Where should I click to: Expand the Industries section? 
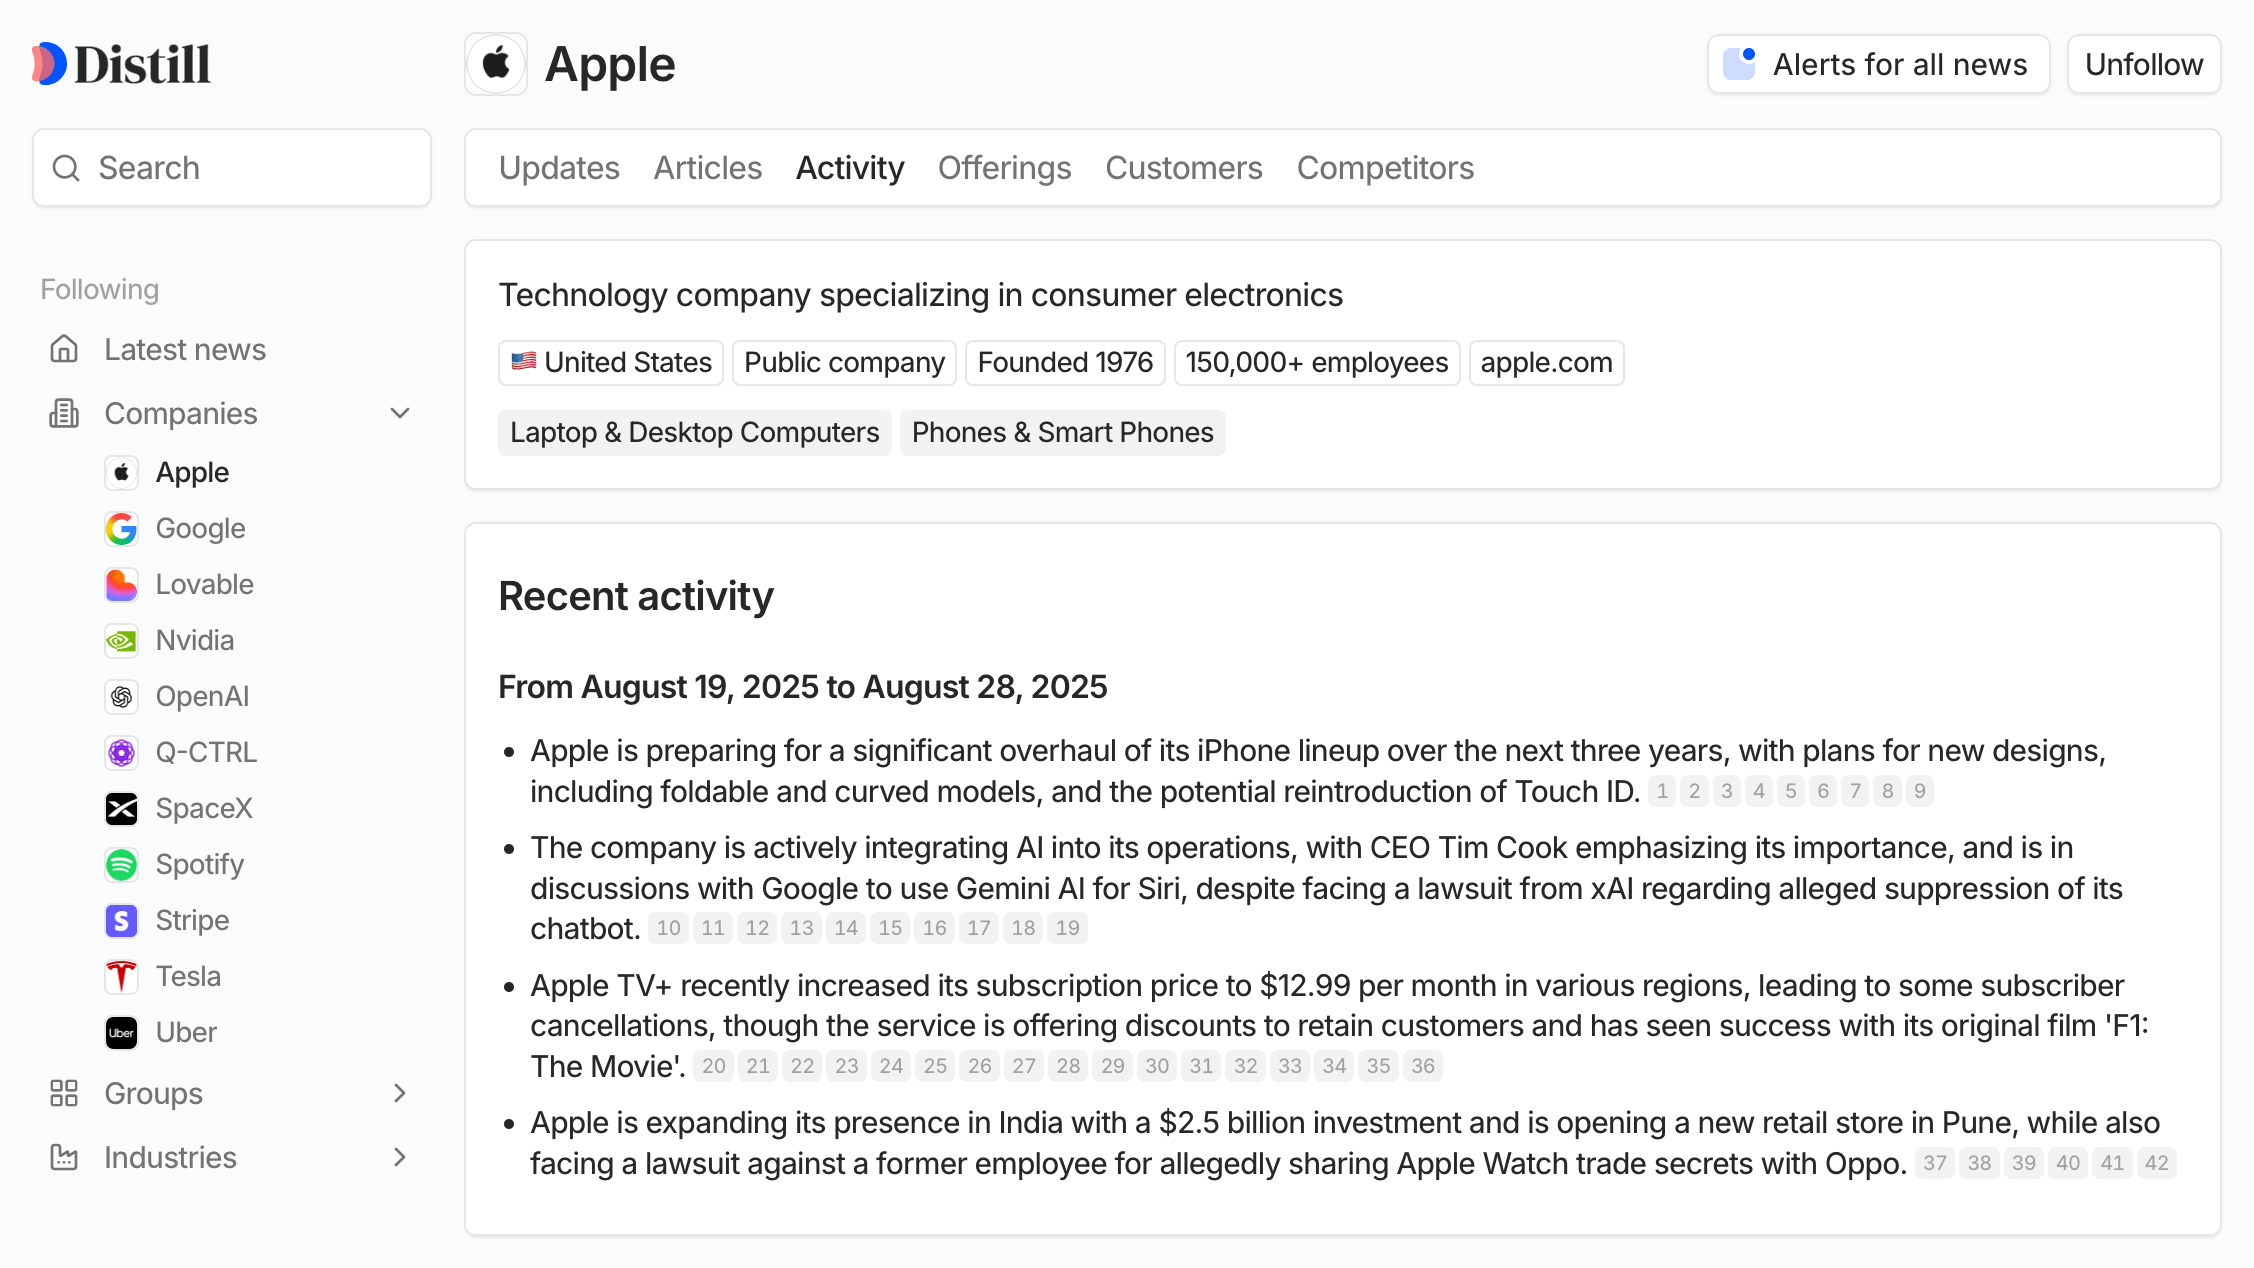[400, 1157]
